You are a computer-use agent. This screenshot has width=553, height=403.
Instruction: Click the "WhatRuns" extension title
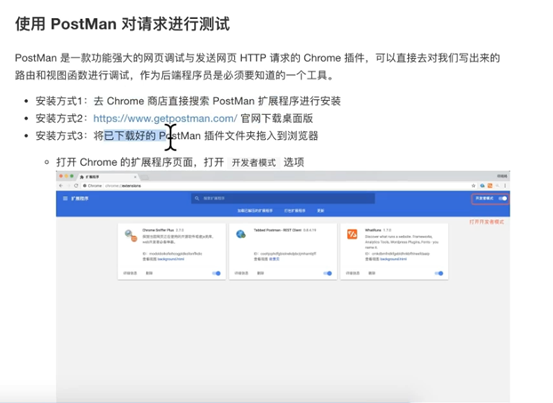pos(373,230)
